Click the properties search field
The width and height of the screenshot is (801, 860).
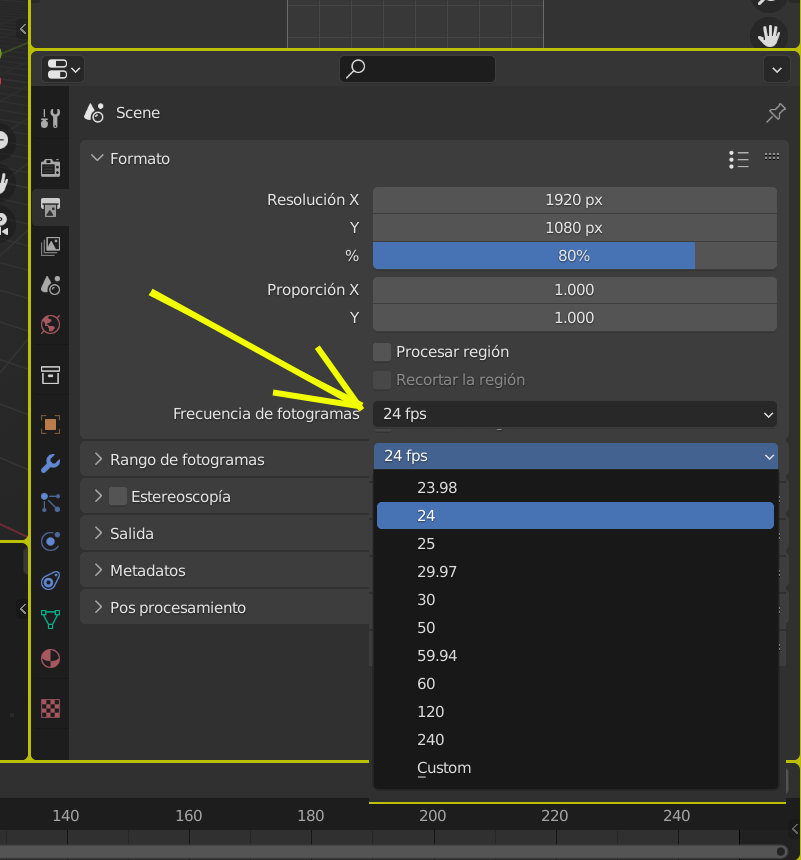click(x=418, y=69)
